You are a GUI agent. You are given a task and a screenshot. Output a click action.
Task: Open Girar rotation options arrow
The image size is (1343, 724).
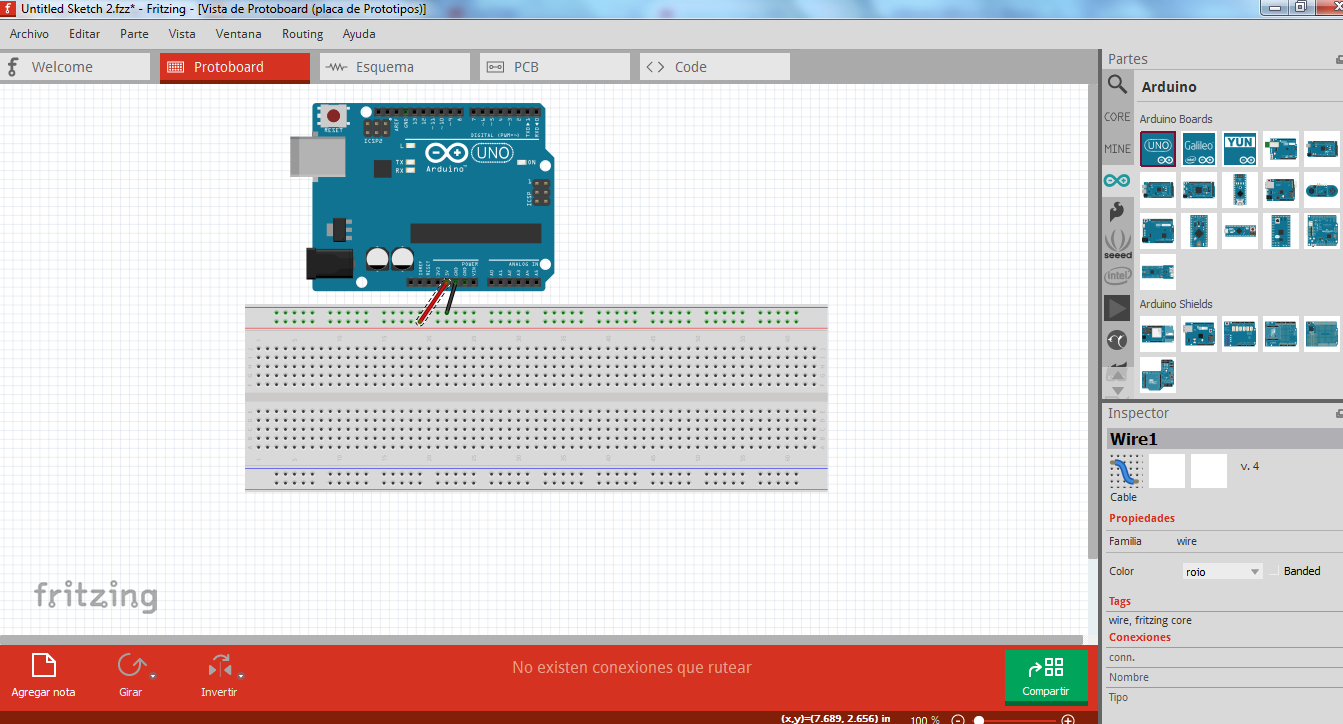click(x=152, y=676)
